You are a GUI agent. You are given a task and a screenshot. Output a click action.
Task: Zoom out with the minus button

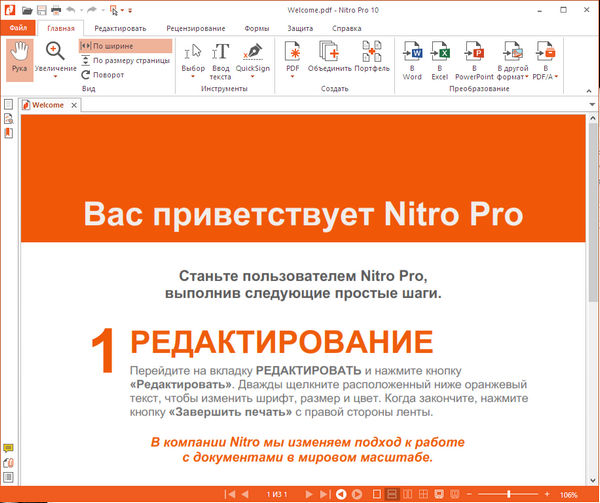click(470, 494)
